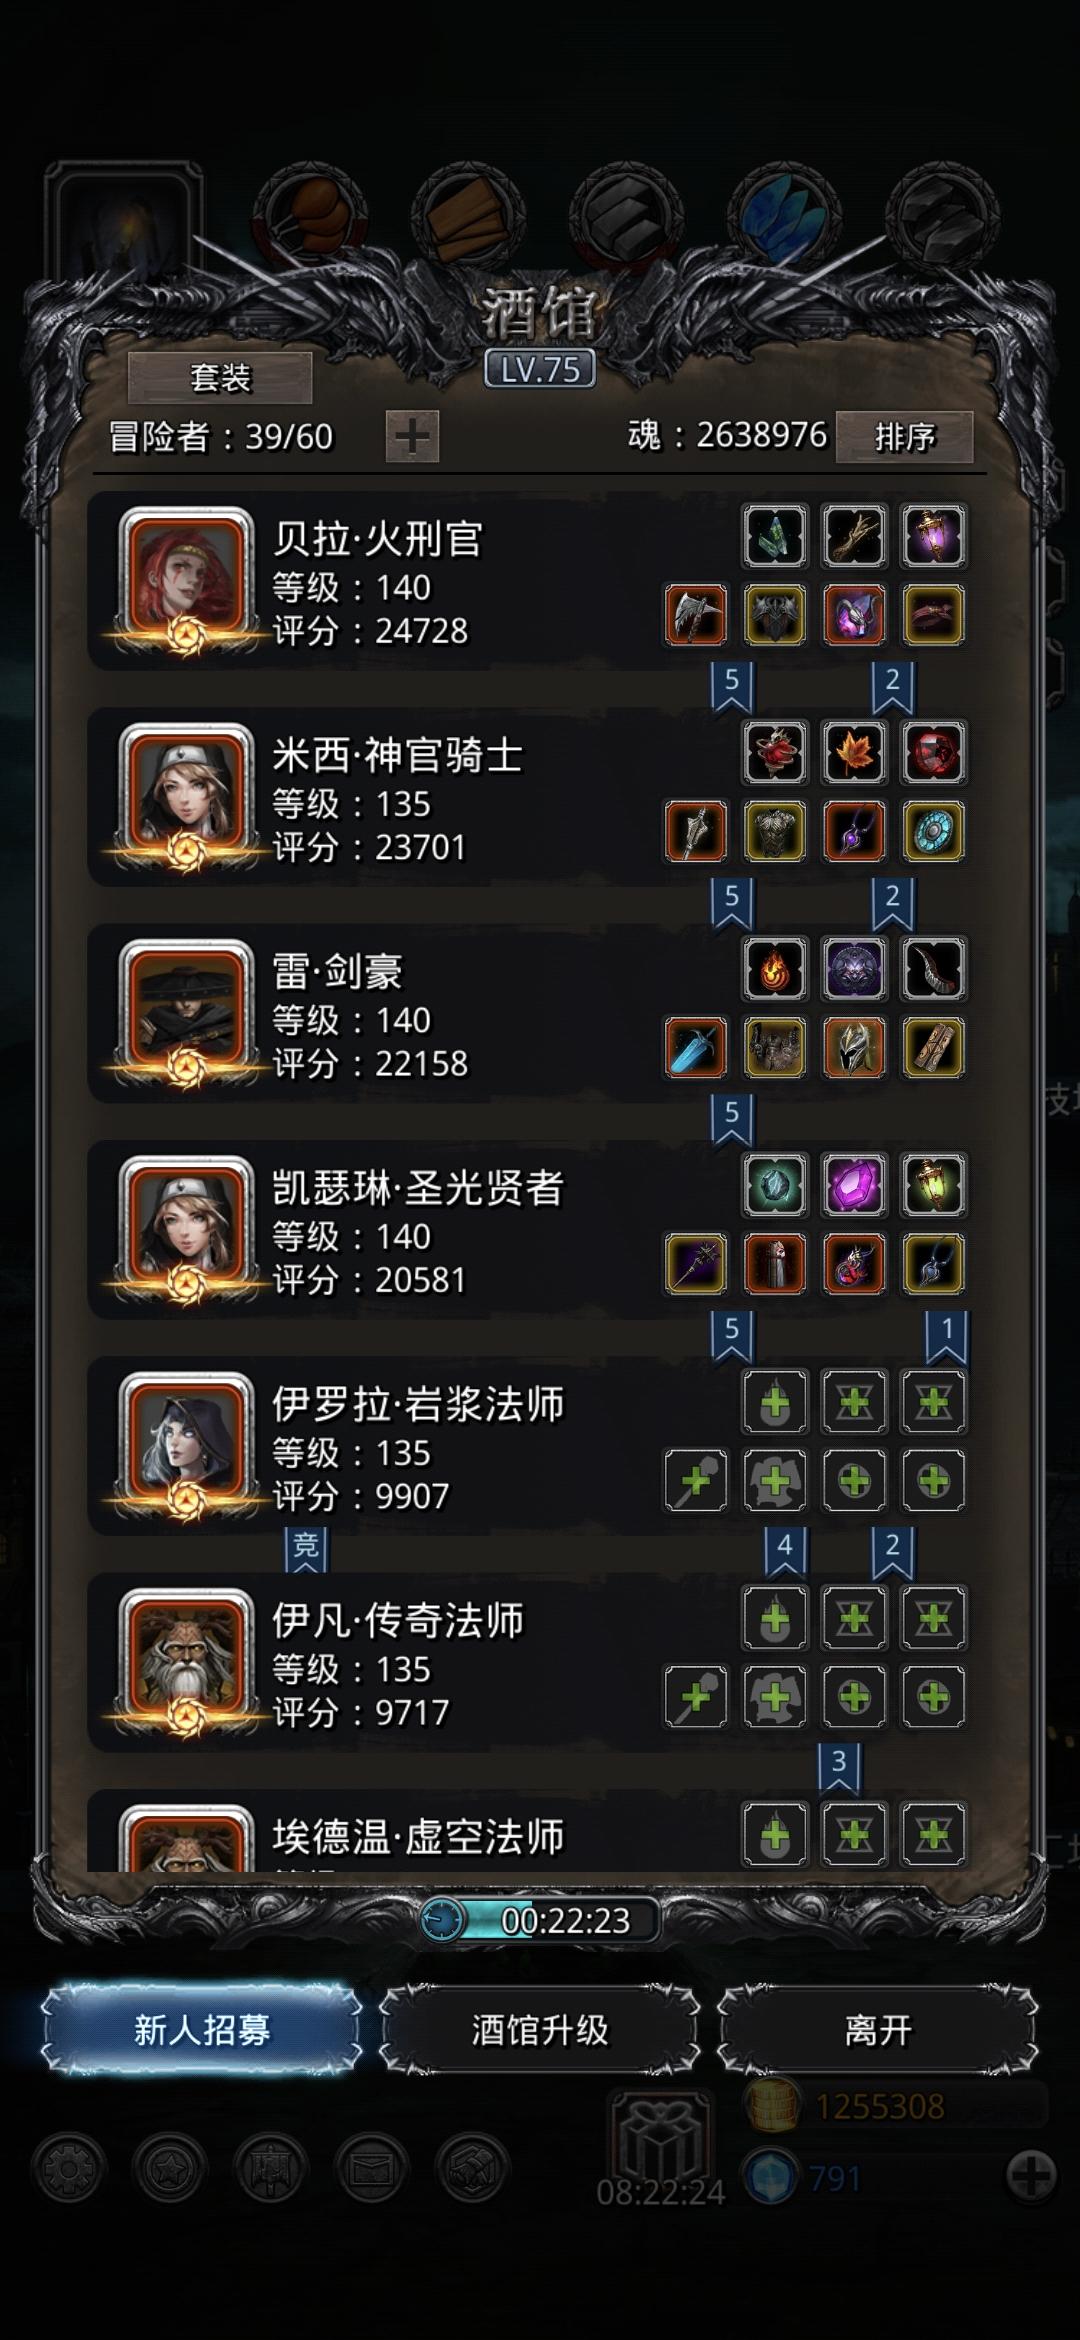This screenshot has width=1080, height=2340.
Task: Click the 酒馆升级 upgrade button
Action: (539, 2030)
